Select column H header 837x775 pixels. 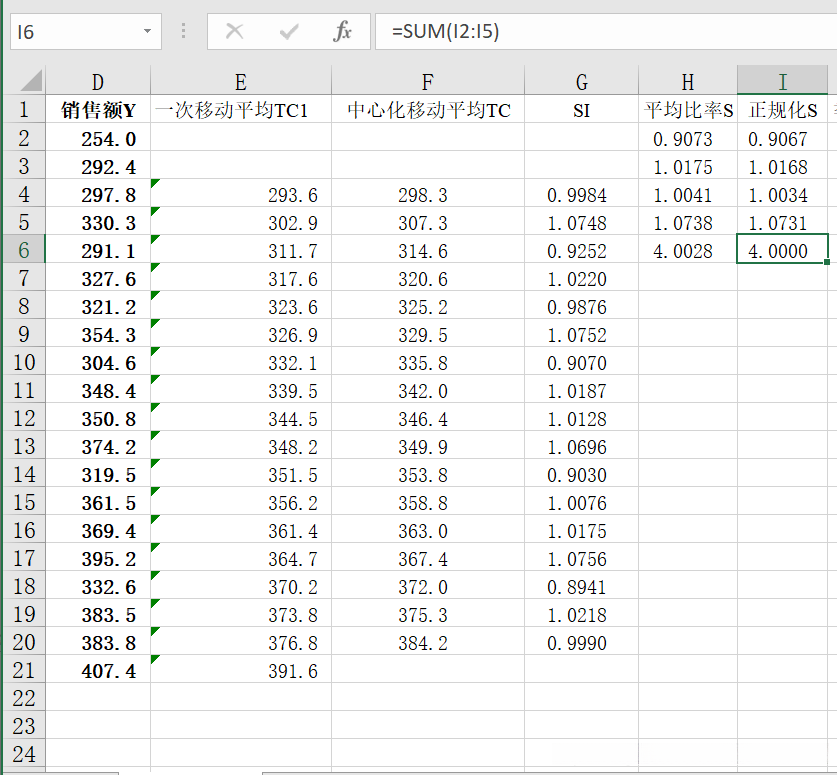688,82
